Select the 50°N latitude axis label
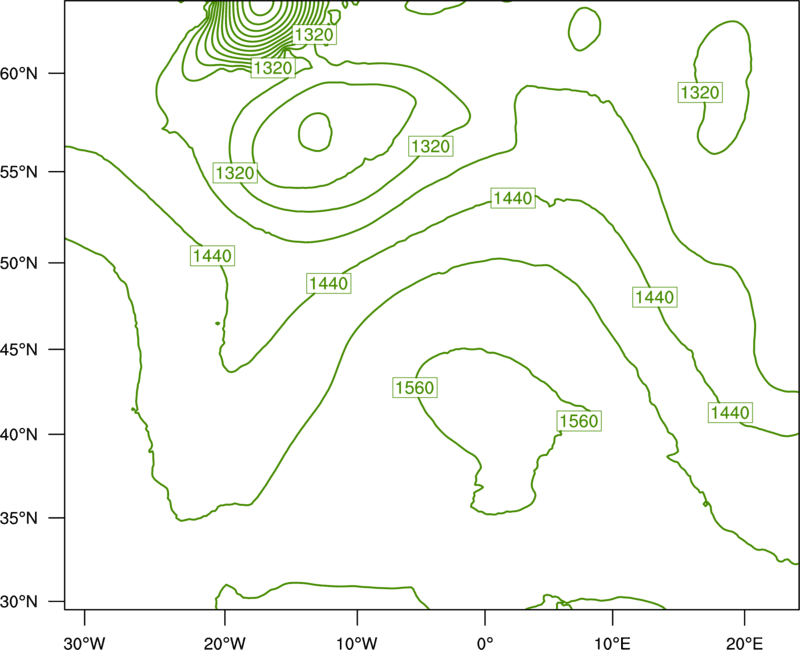The height and width of the screenshot is (650, 800). [x=19, y=263]
